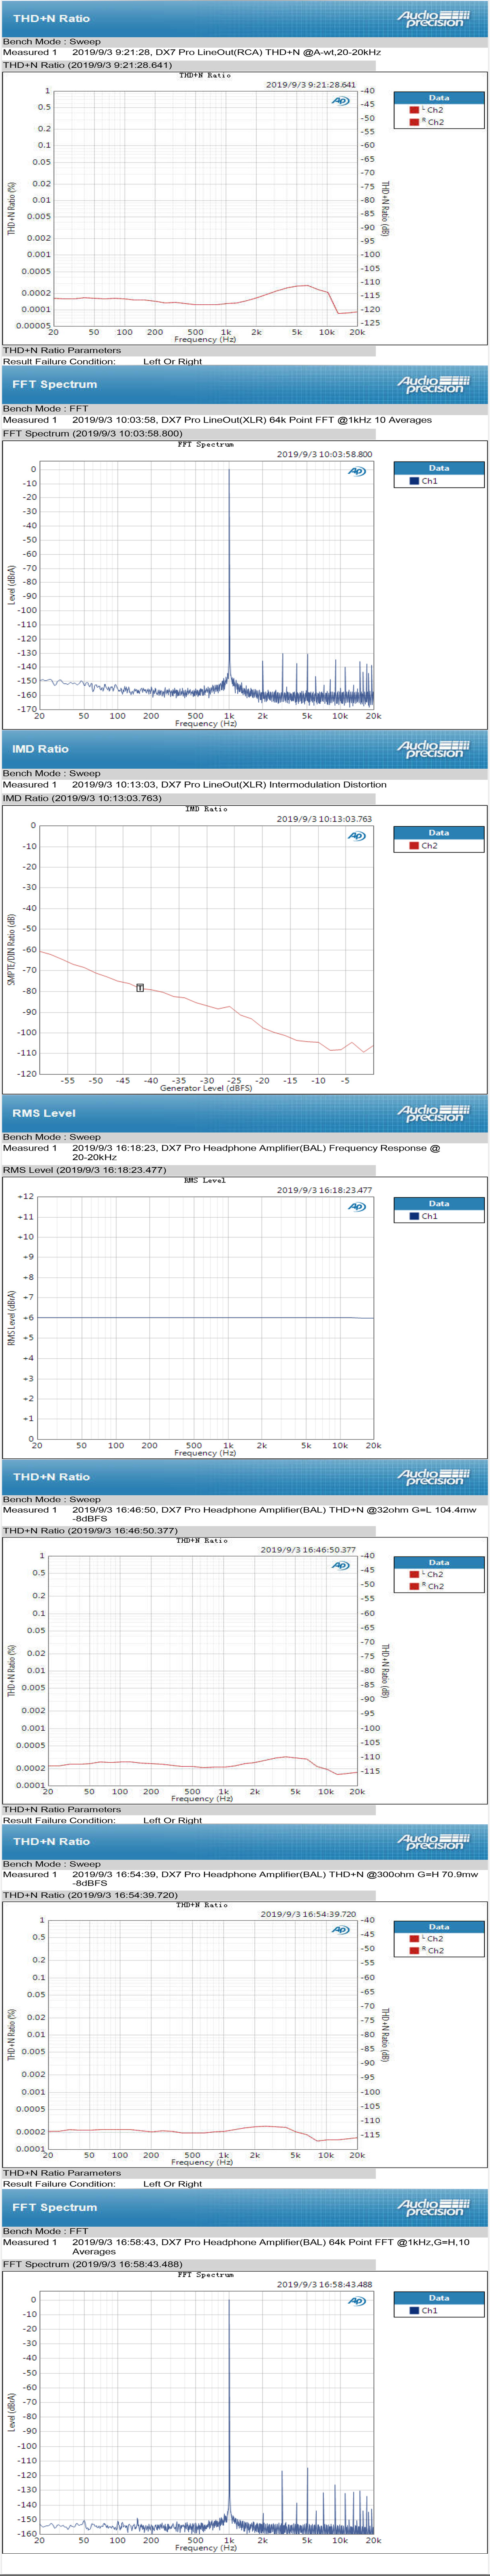Viewport: 490px width, 2576px height.
Task: Click the blue Ch1 swatch in the 16:58:43 FFT legend
Action: [x=414, y=2311]
